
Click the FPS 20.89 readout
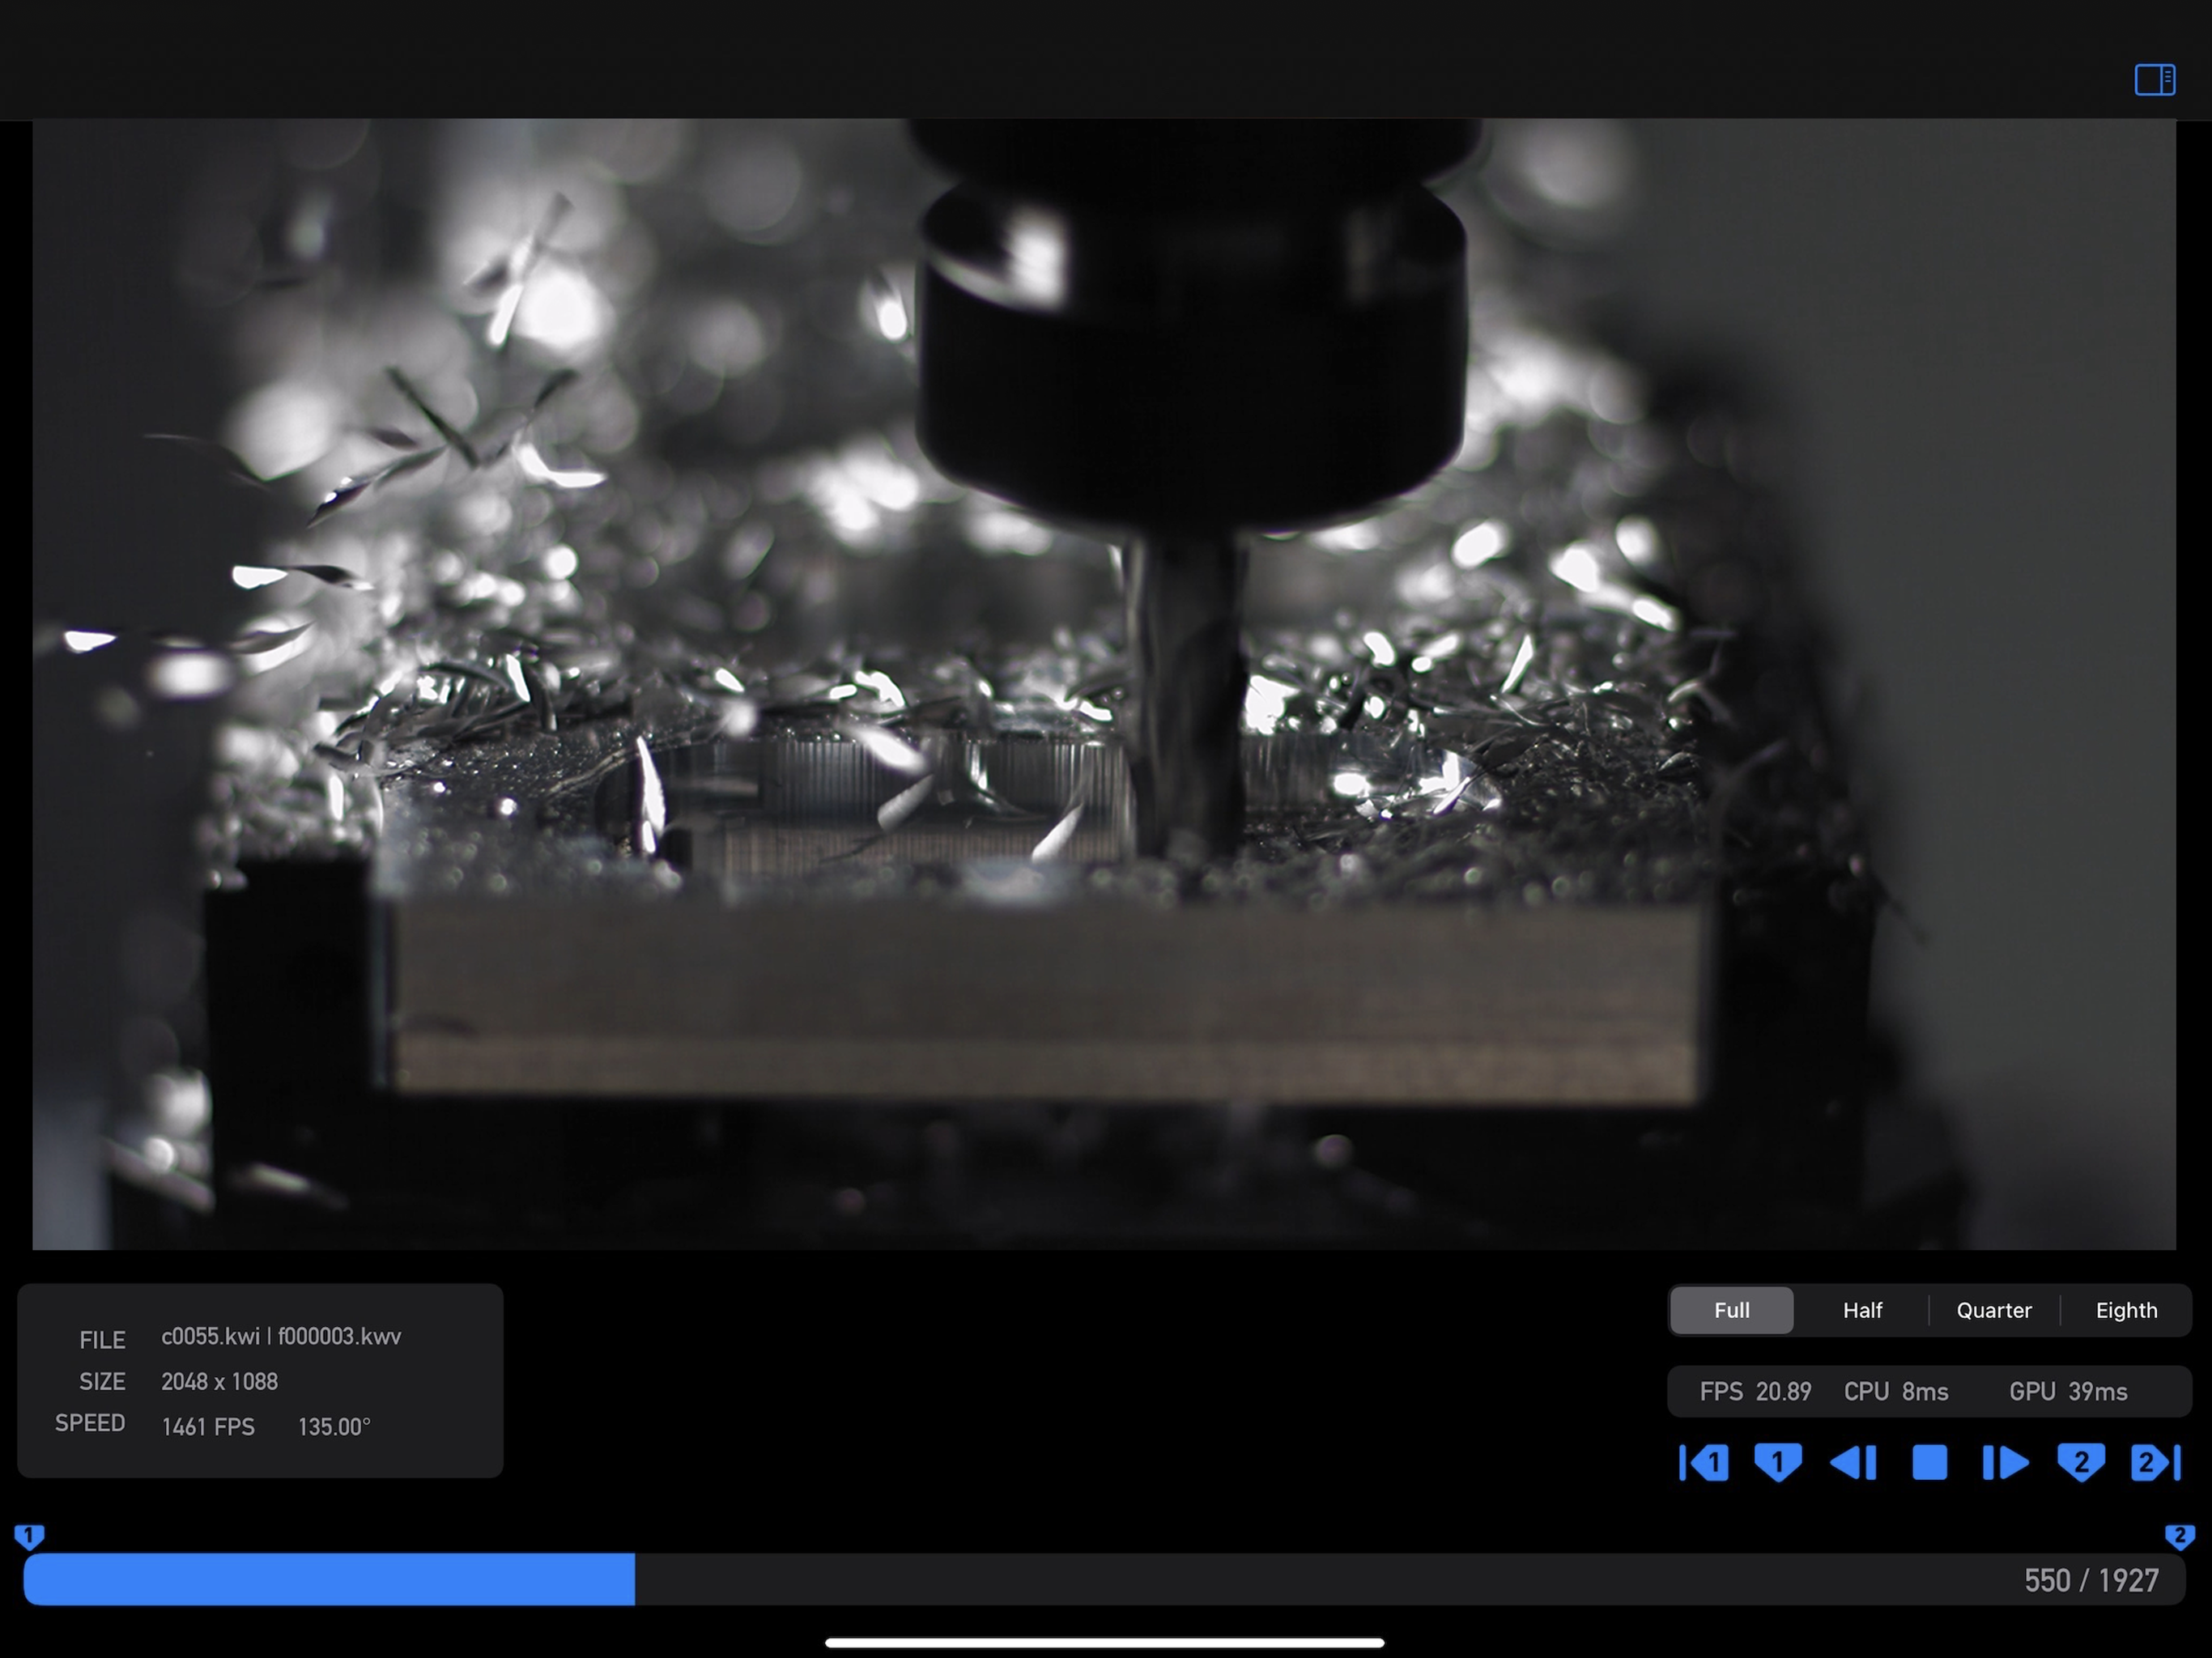point(1755,1392)
